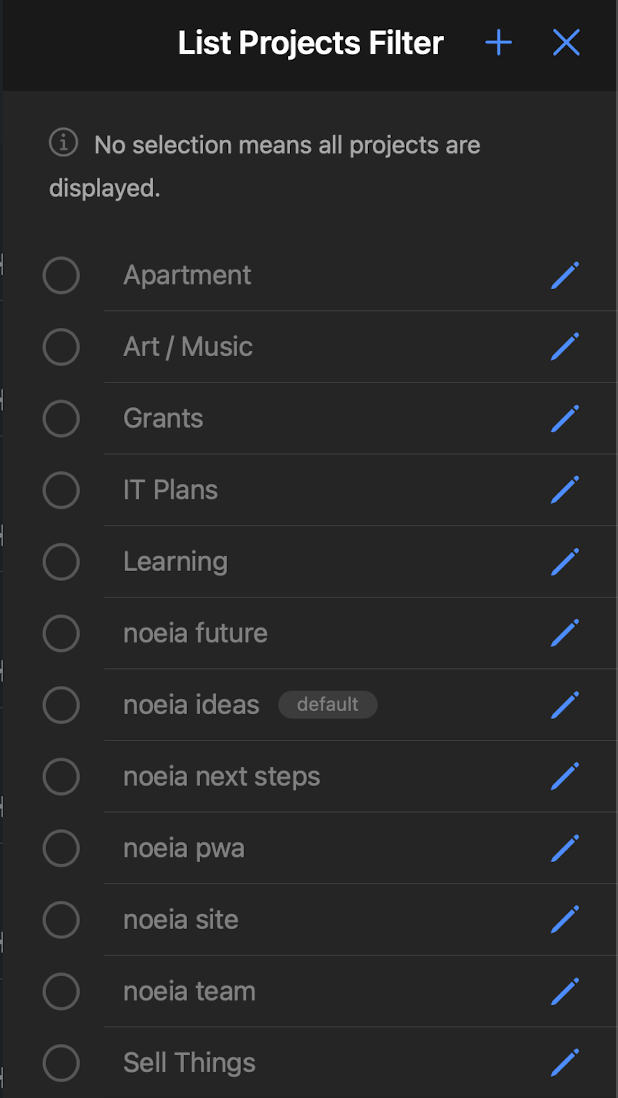The width and height of the screenshot is (618, 1098).
Task: Open the pencil editor for Art / Music
Action: coord(565,347)
